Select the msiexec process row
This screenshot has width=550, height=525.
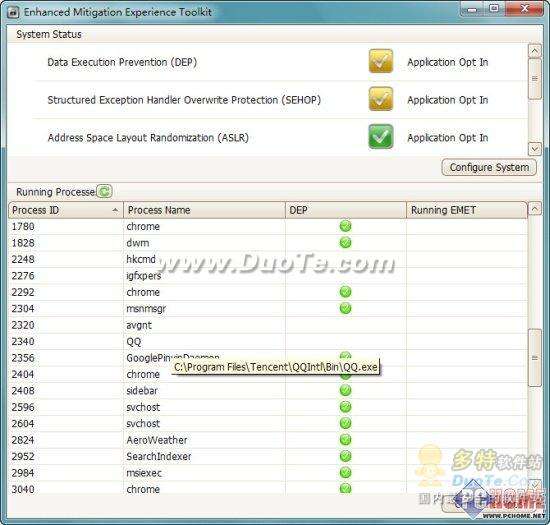pos(268,473)
